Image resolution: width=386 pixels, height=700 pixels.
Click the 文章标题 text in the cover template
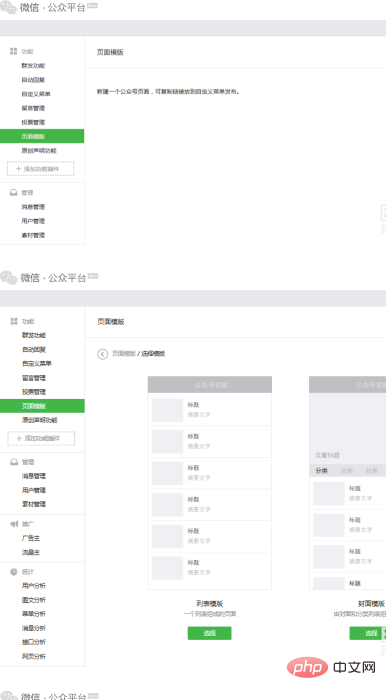point(328,455)
